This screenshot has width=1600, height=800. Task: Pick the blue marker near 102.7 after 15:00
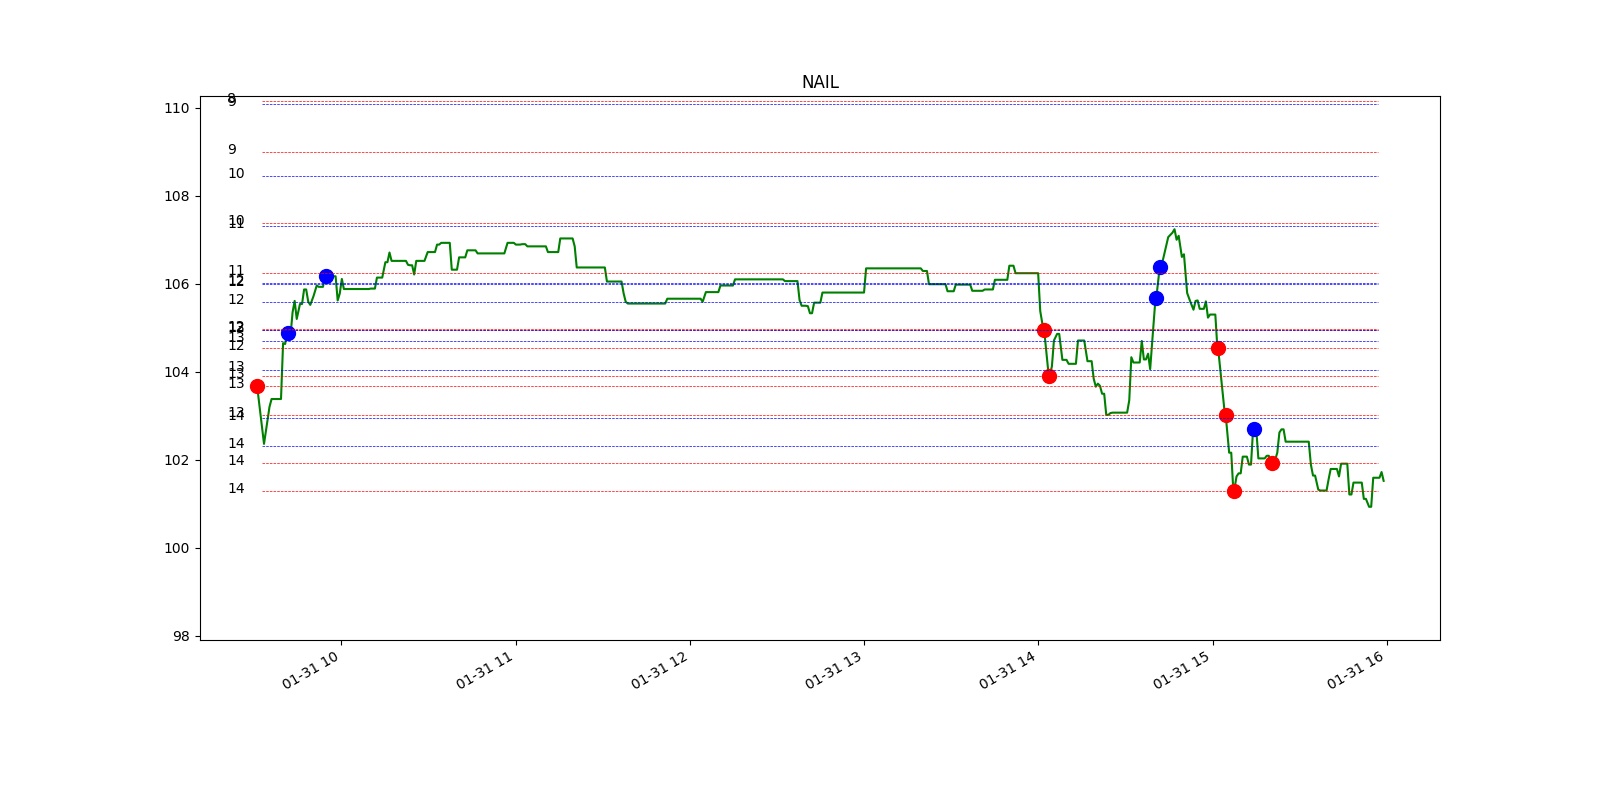[x=1254, y=429]
